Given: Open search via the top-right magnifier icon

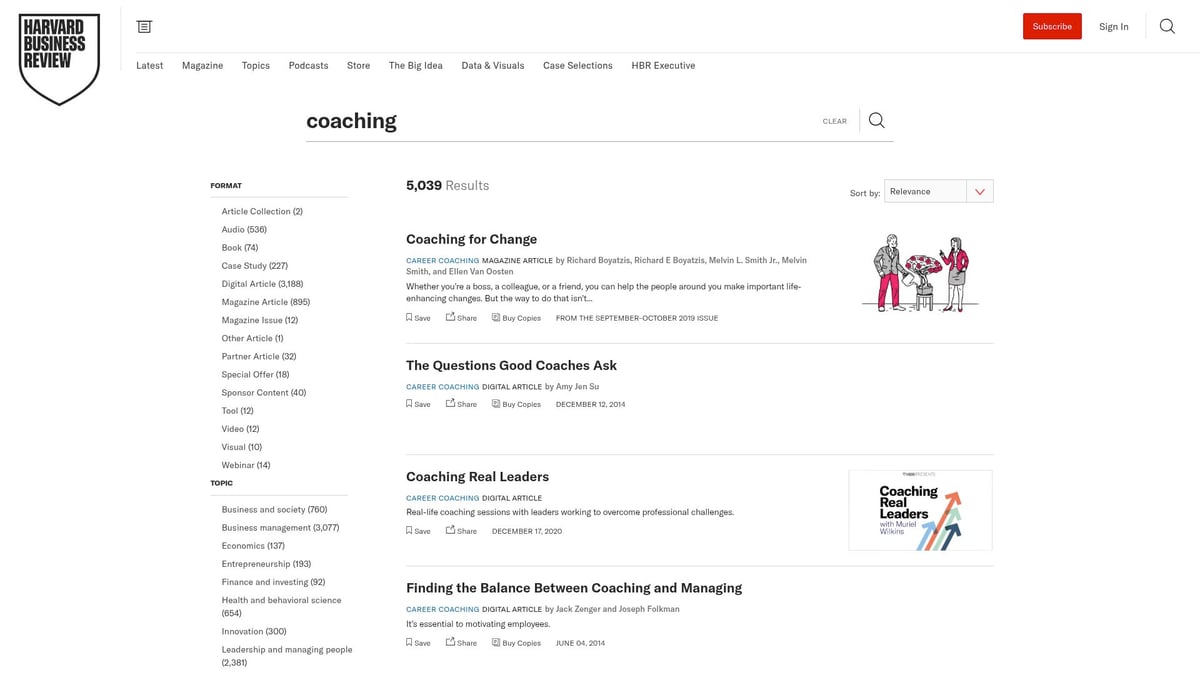Looking at the screenshot, I should coord(1167,26).
